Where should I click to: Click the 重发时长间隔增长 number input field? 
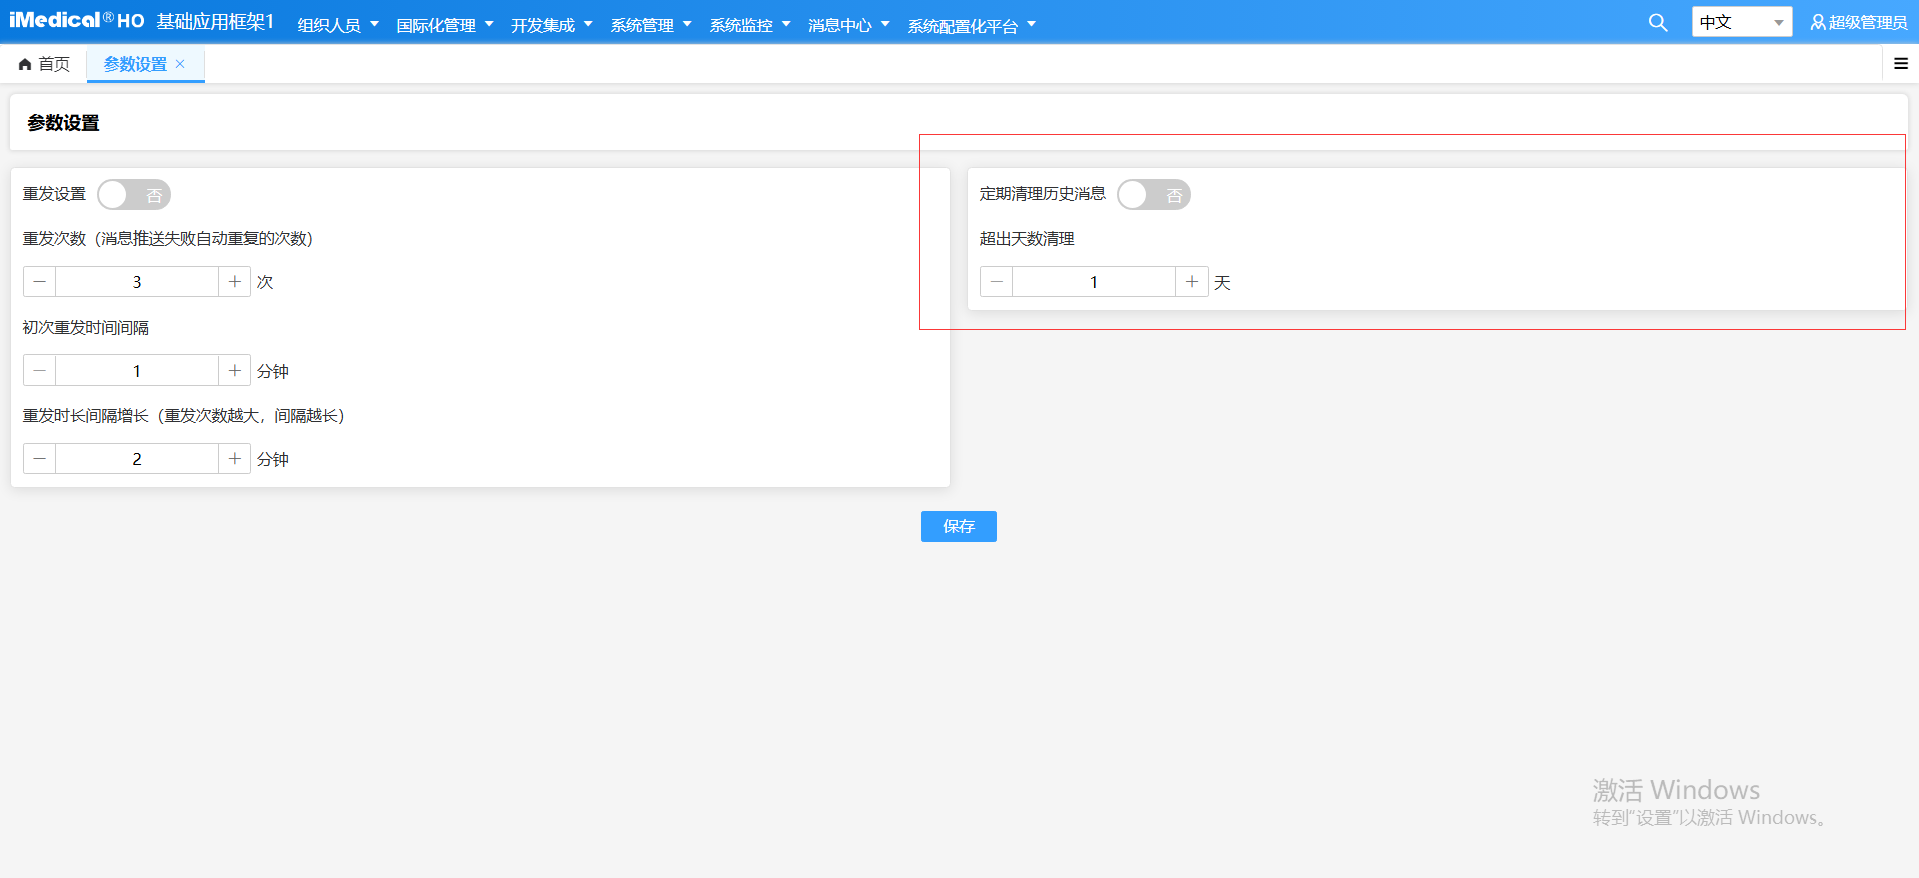[x=137, y=459]
